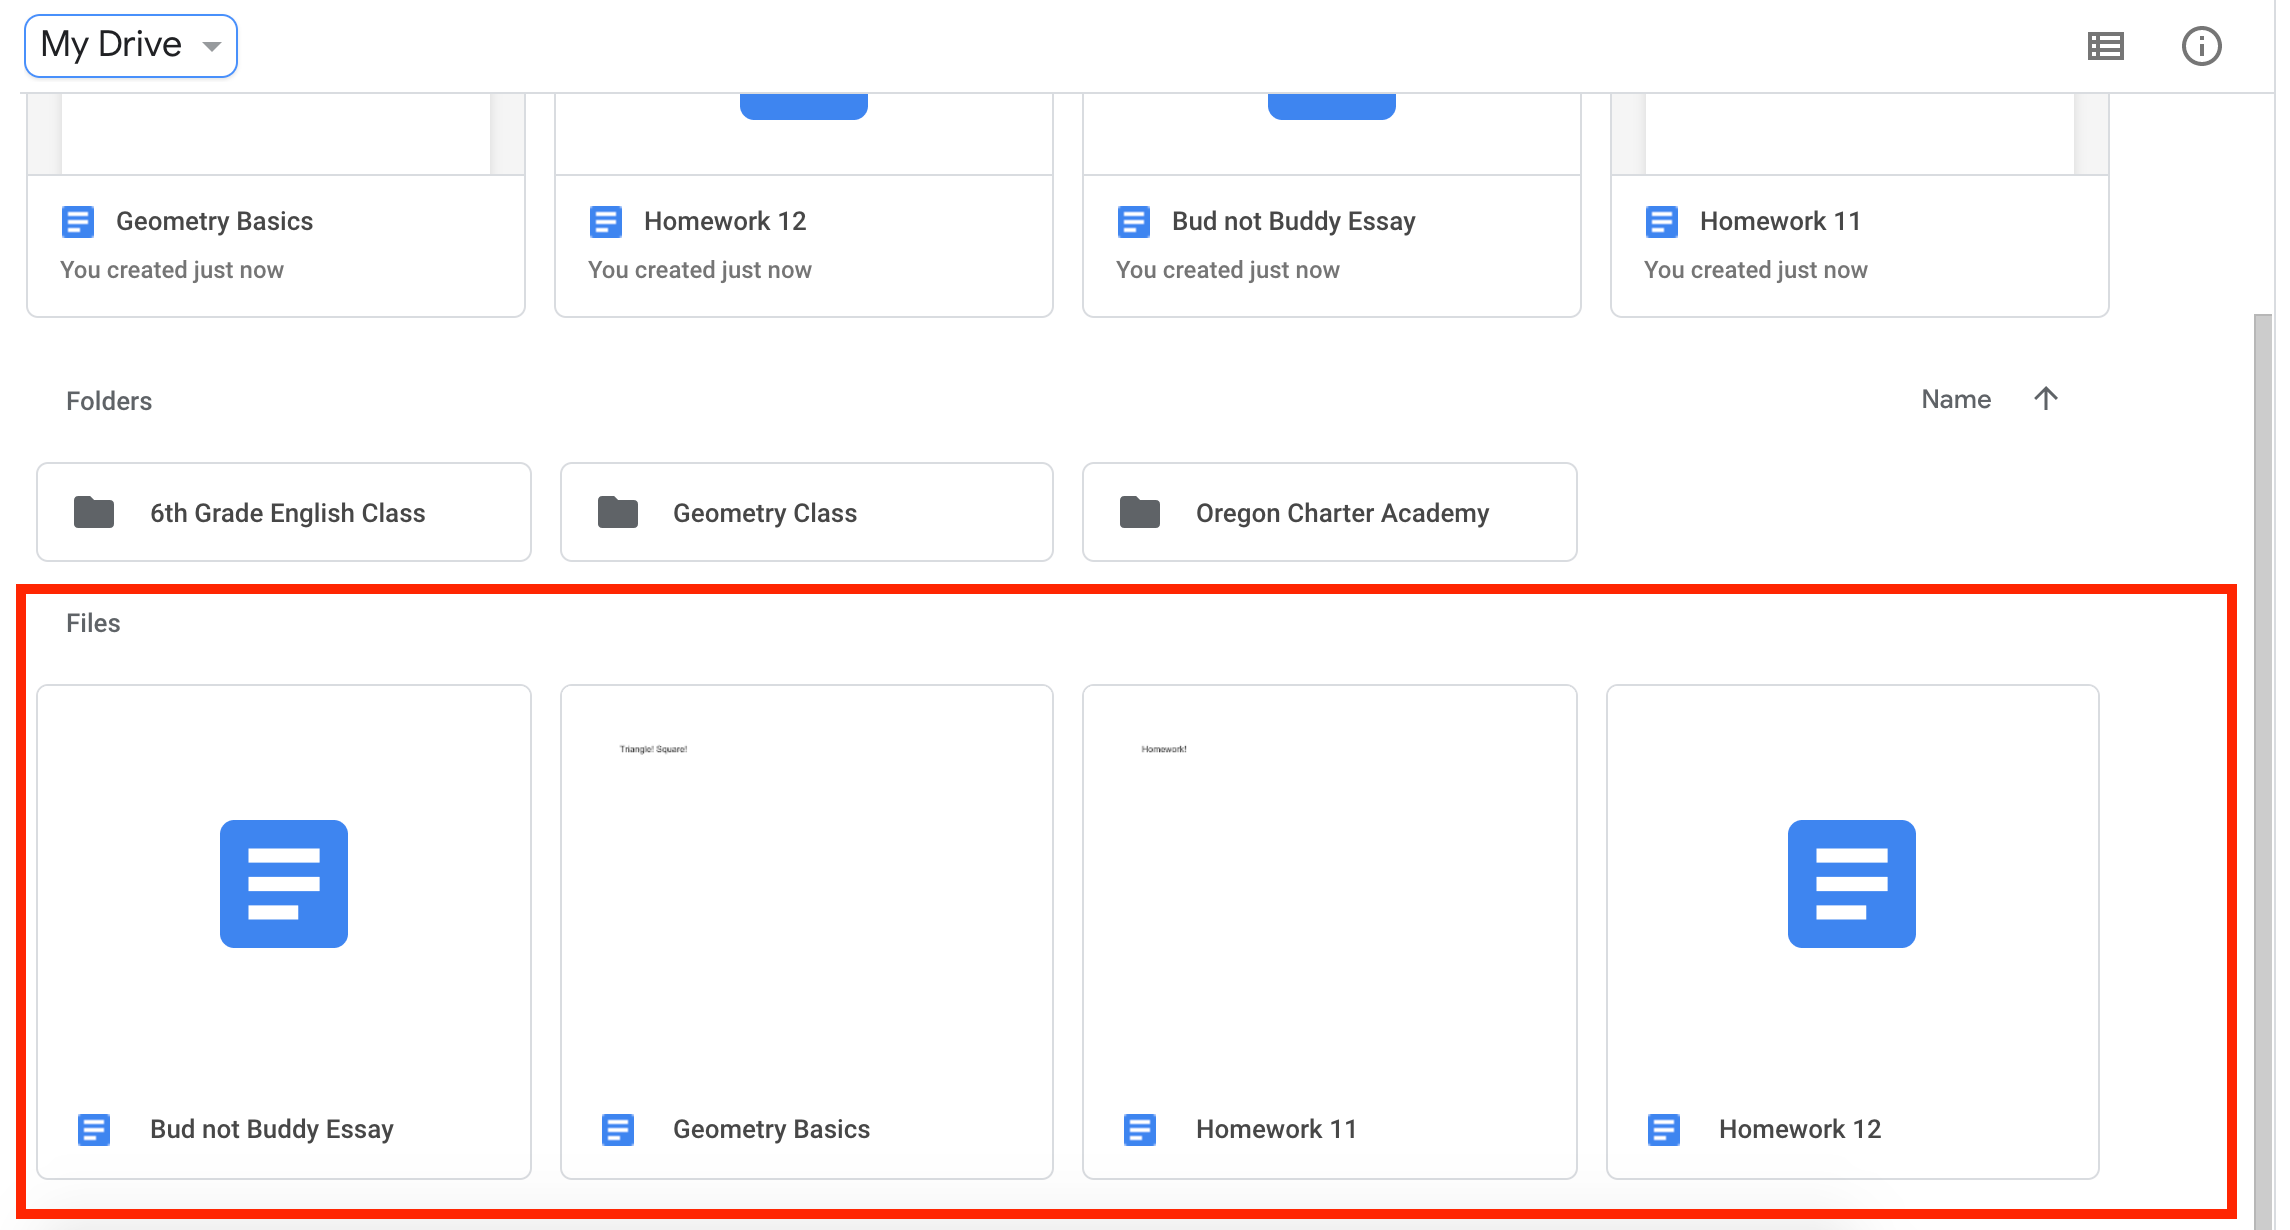Click the Folders section heading
Screen dimensions: 2290x1230
pyautogui.click(x=109, y=401)
